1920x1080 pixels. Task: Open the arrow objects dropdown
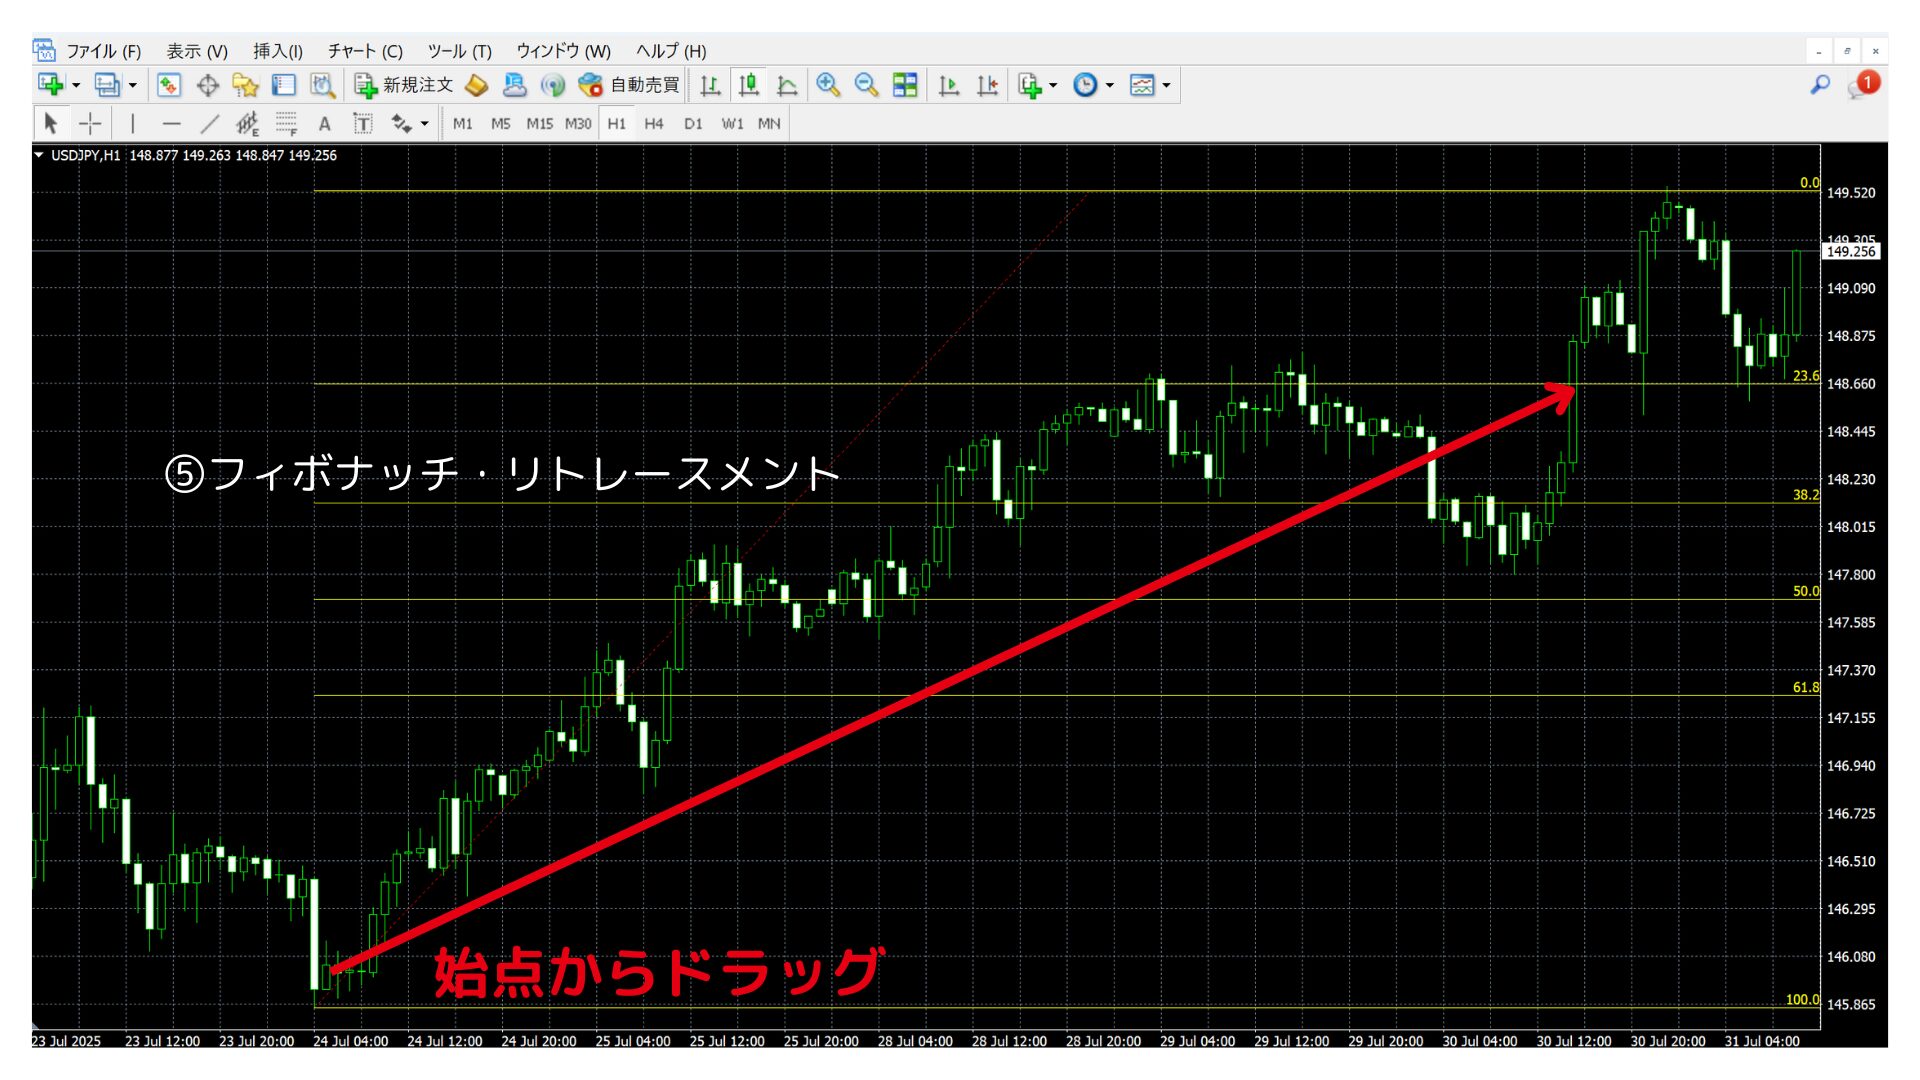[423, 123]
